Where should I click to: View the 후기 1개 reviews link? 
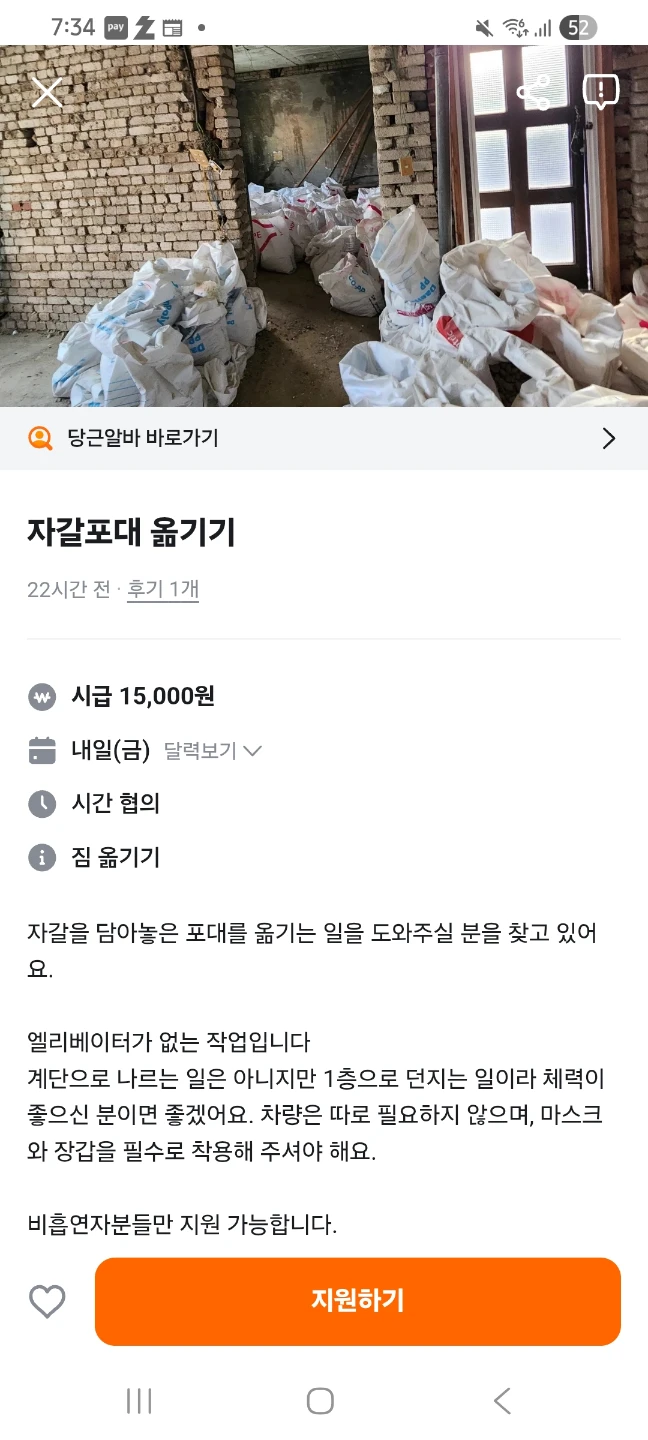point(163,589)
